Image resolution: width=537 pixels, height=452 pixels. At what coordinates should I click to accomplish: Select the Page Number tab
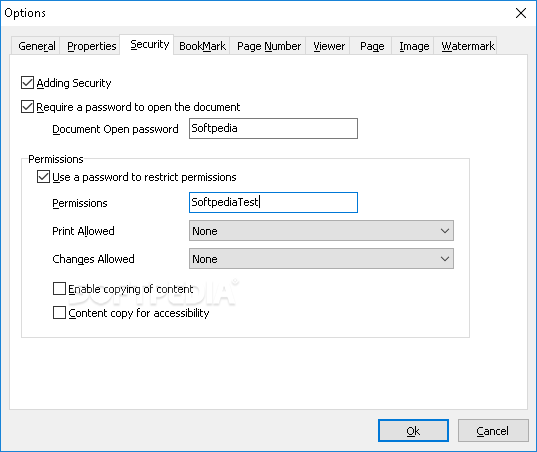268,46
